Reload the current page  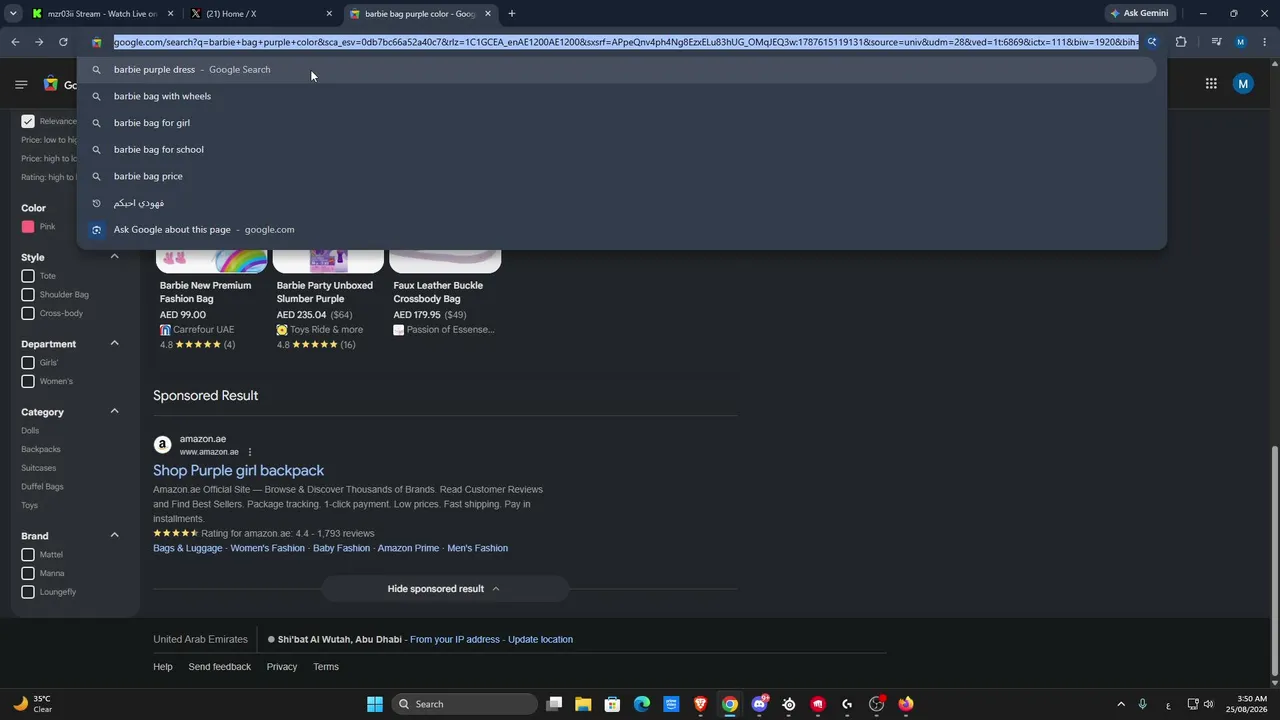coord(63,42)
